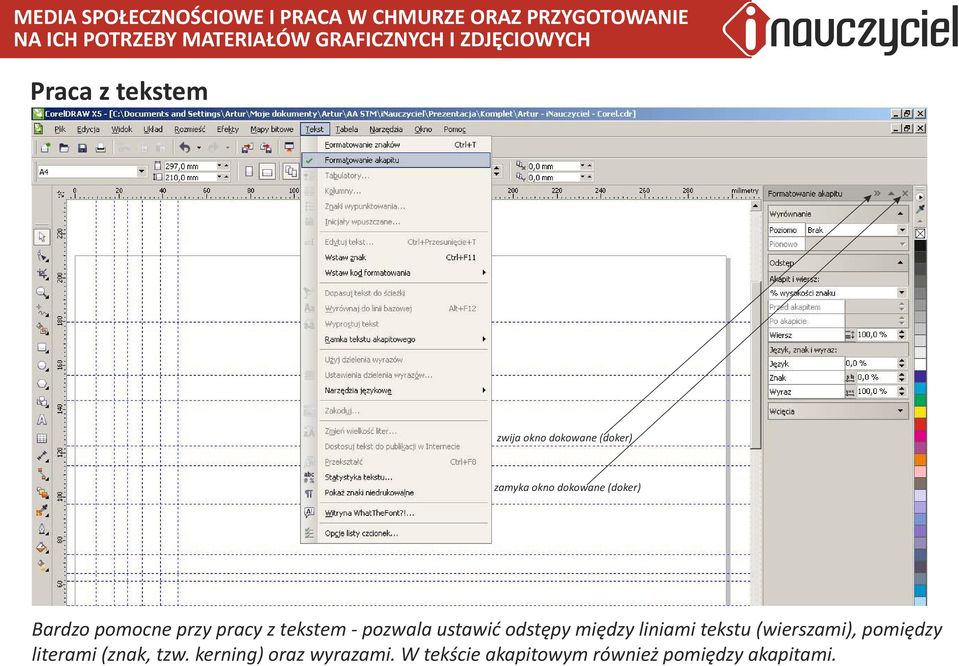This screenshot has width=959, height=666.
Task: Select the Outline pen tool
Action: coord(42,529)
